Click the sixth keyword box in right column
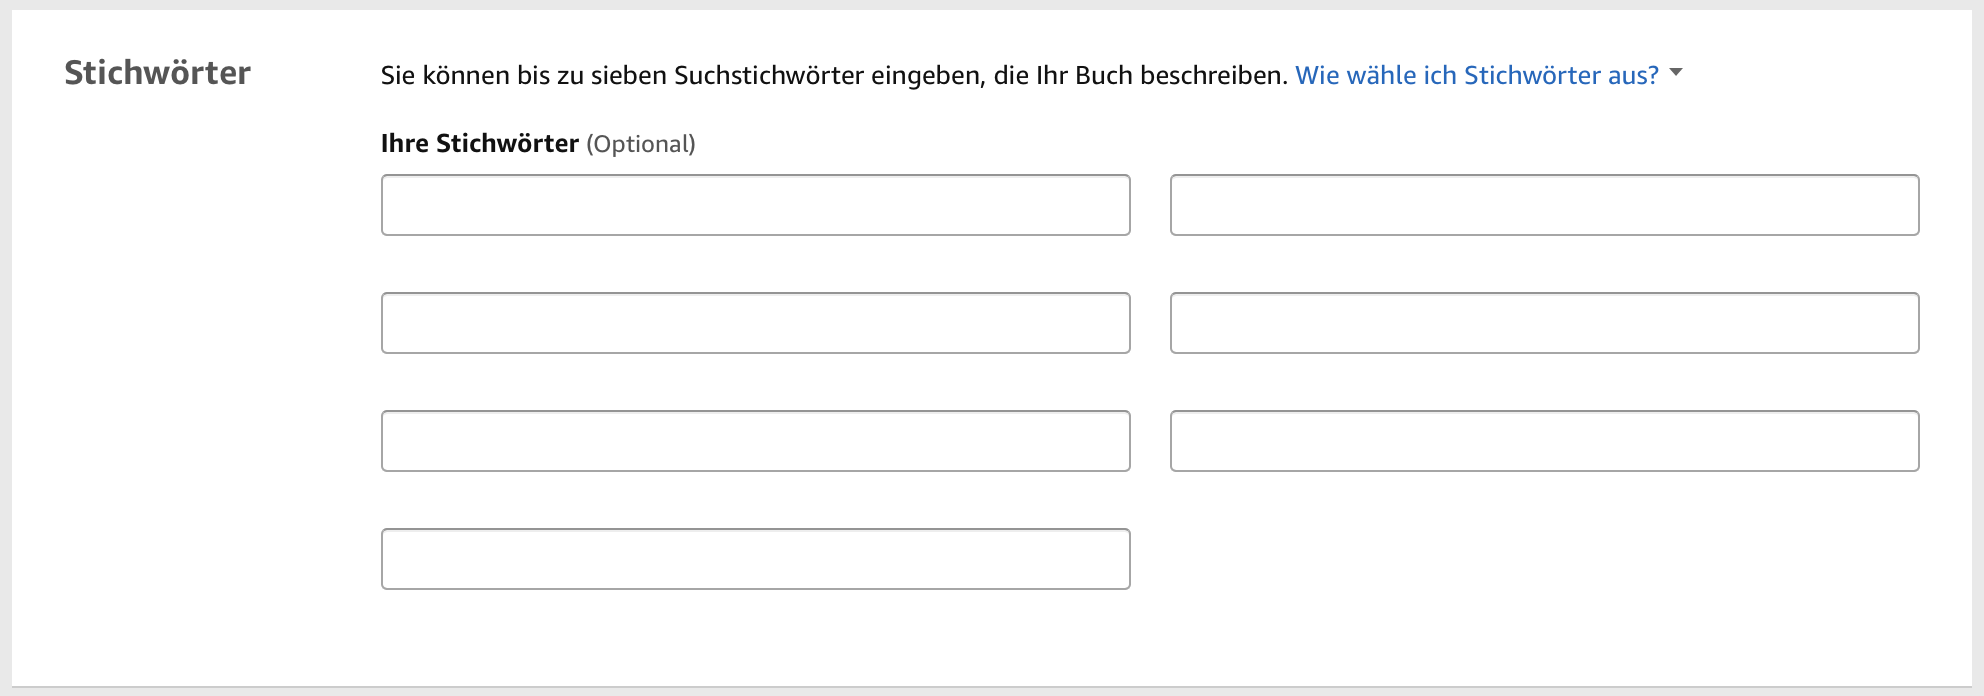Viewport: 1984px width, 696px height. (x=1545, y=441)
